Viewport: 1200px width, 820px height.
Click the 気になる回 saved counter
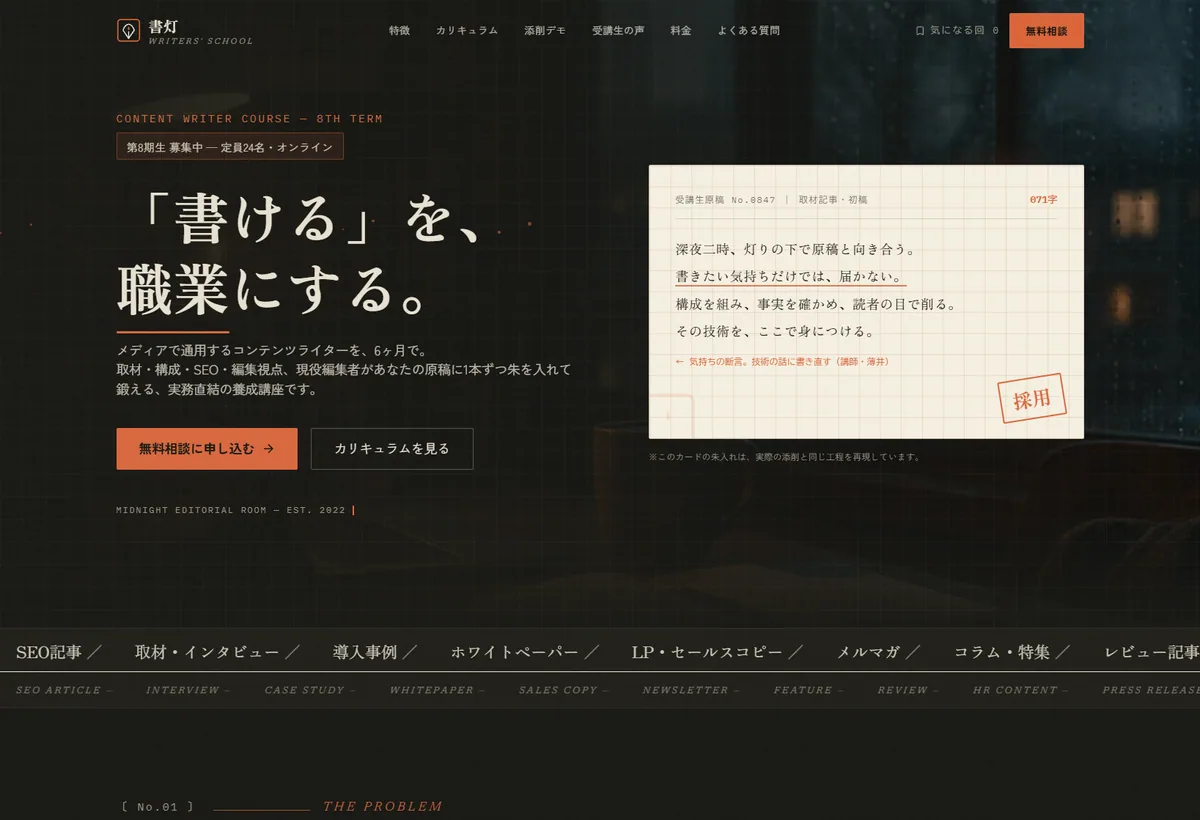coord(957,31)
